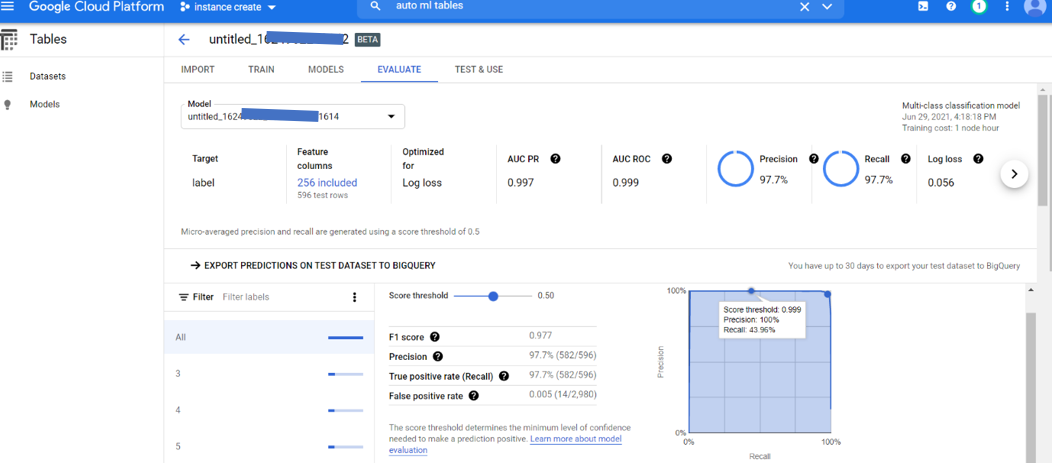
Task: Click the Score threshold slider handle
Action: 493,296
